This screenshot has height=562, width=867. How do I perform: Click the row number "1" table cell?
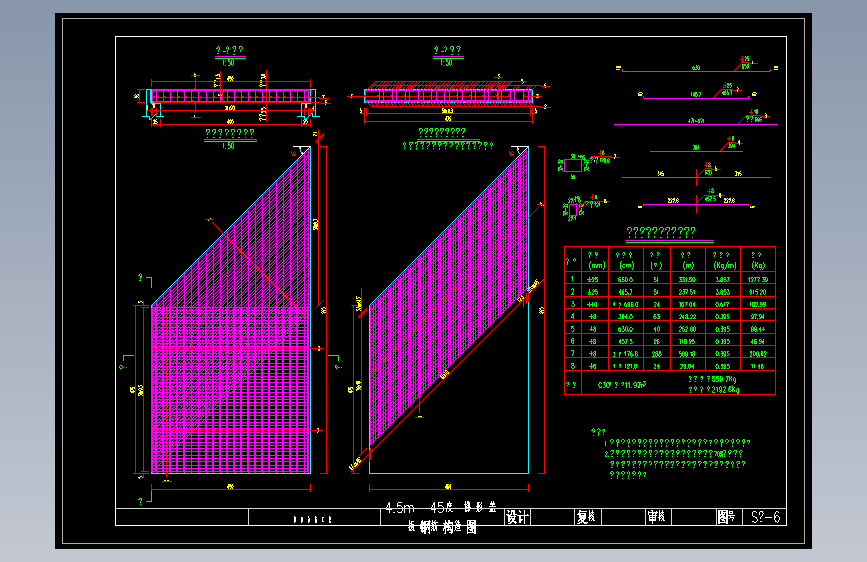572,279
